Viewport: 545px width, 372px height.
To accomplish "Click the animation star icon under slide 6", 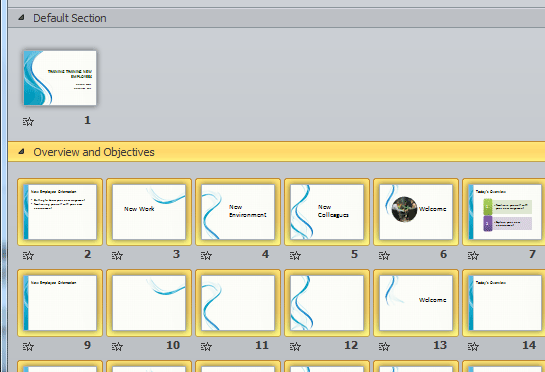I will click(x=384, y=256).
